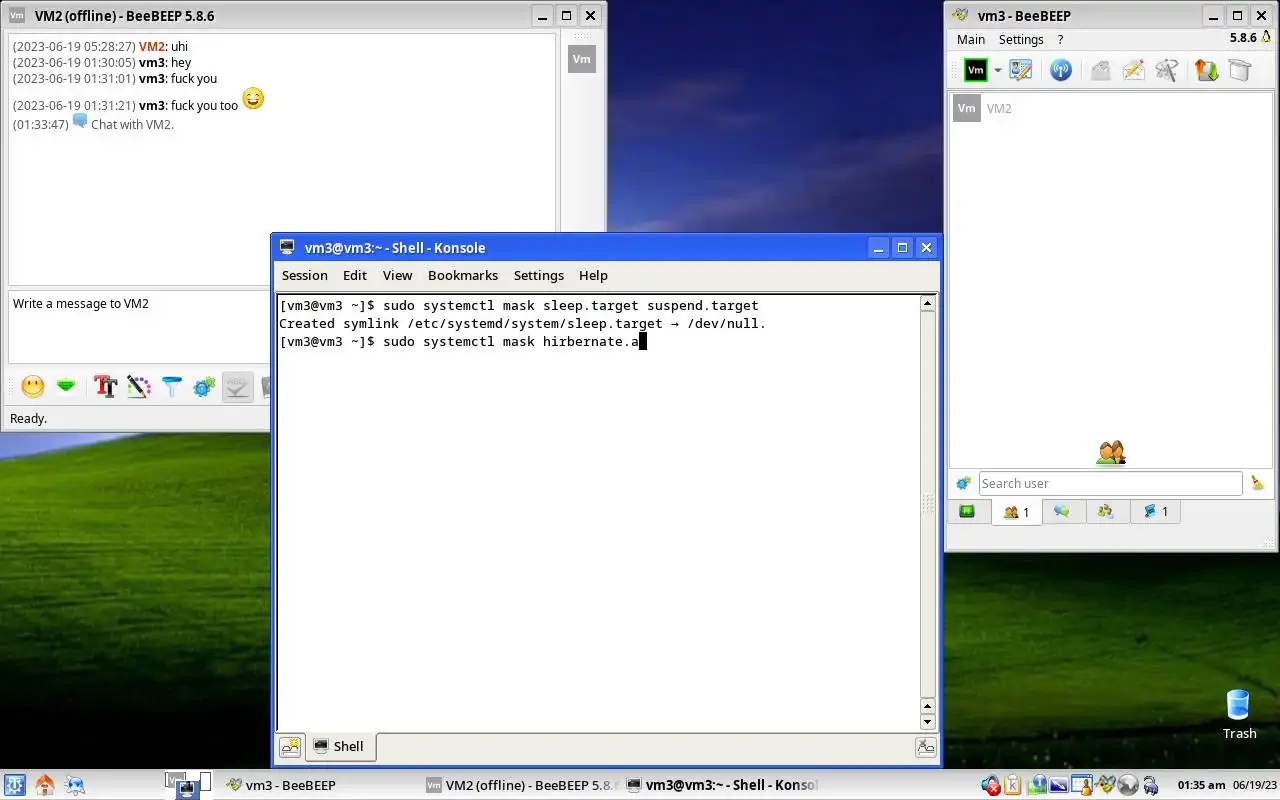The height and width of the screenshot is (800, 1280).
Task: Click the white bucket icon in BeeBEEP toolbar
Action: pyautogui.click(x=1240, y=70)
